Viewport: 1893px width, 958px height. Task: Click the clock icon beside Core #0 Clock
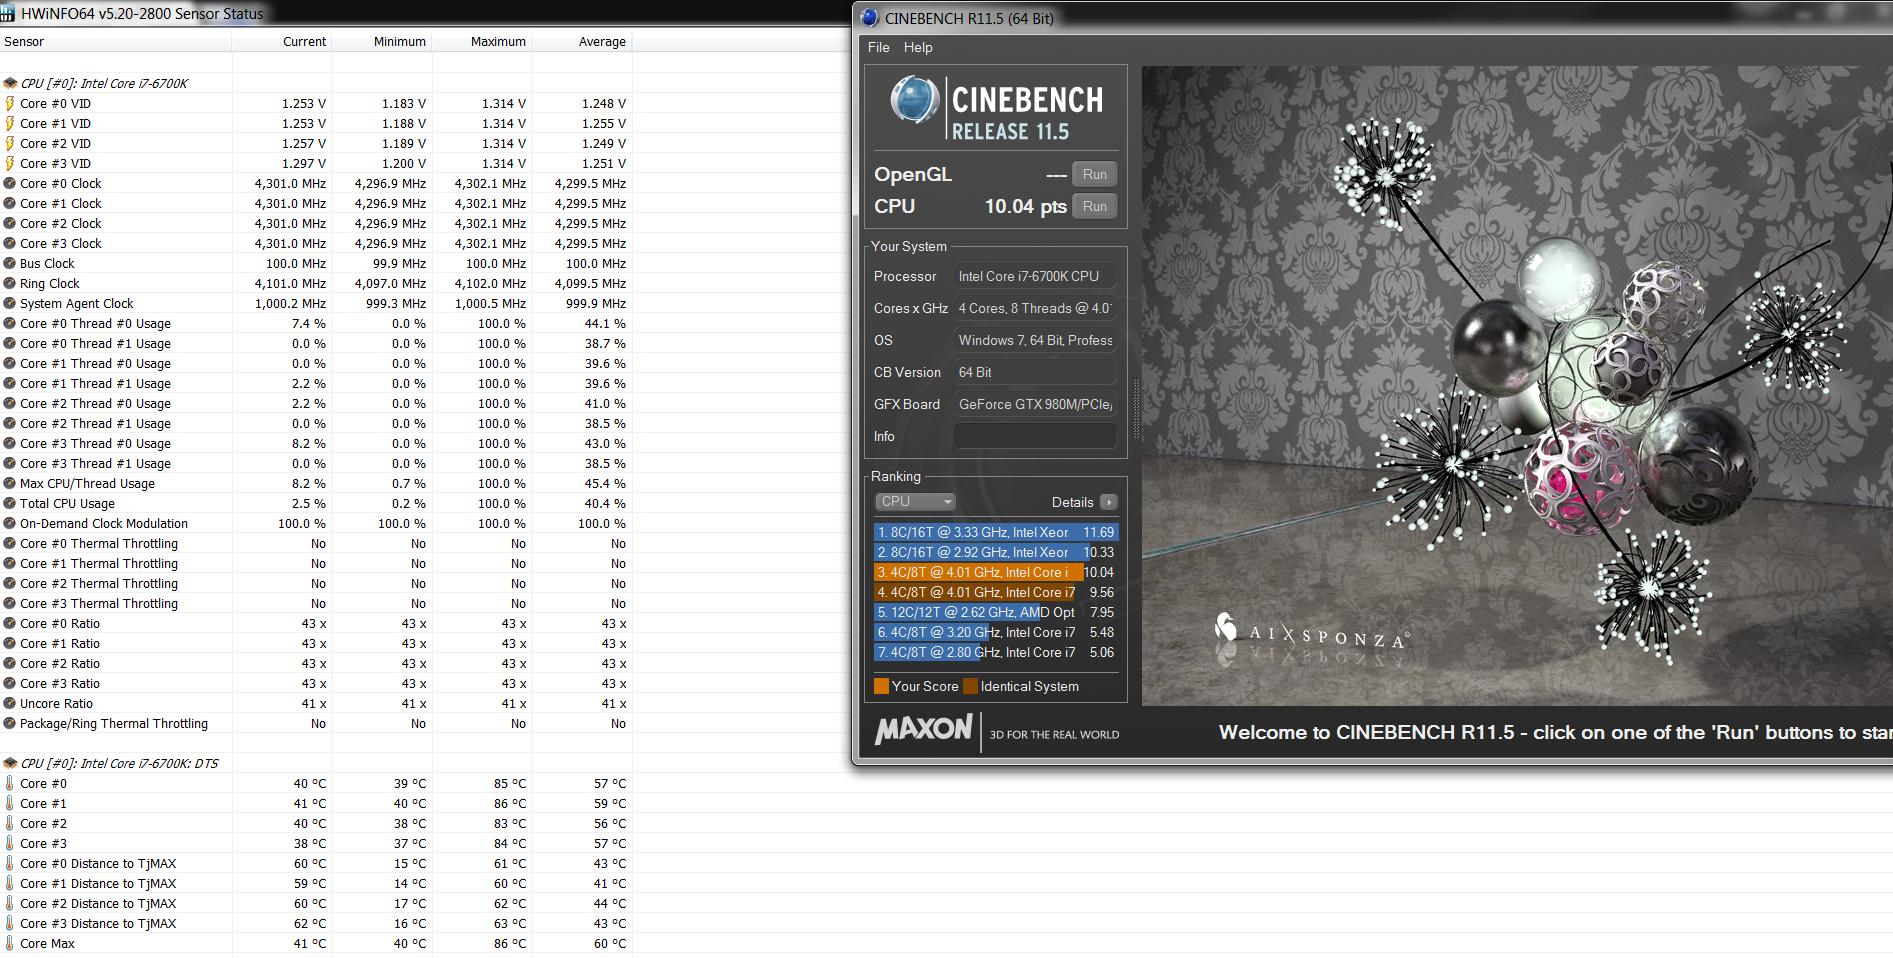coord(10,184)
